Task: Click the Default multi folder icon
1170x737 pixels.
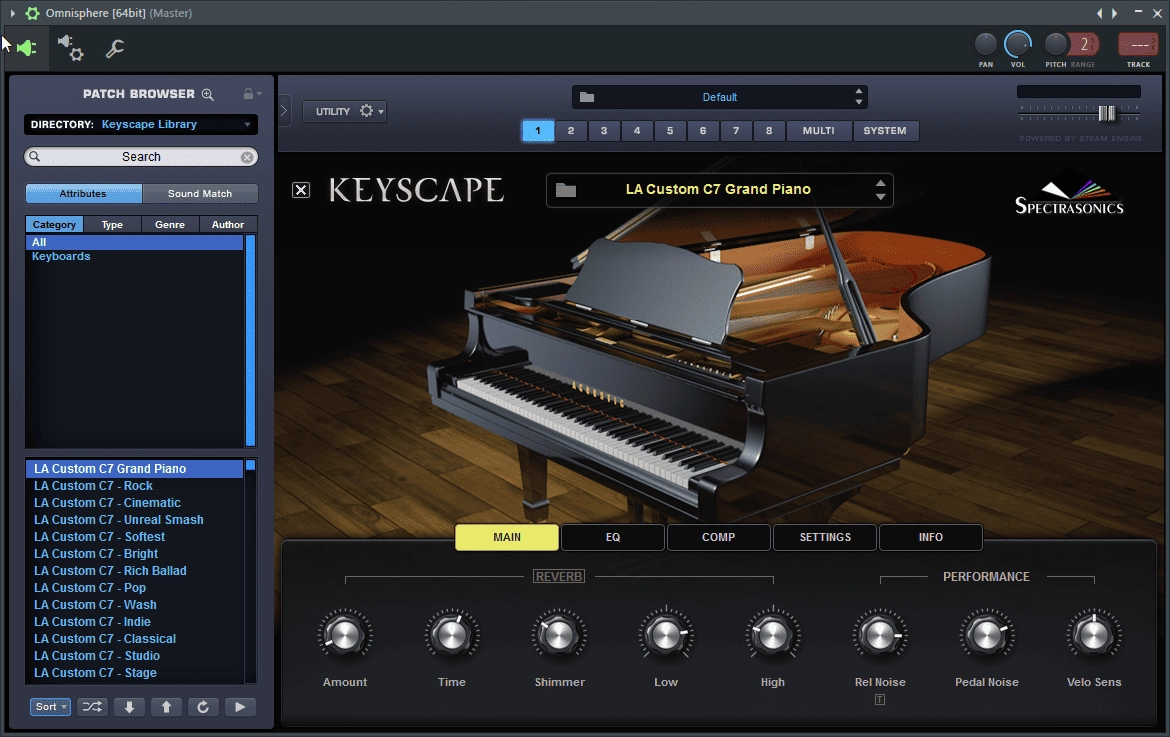Action: 587,97
